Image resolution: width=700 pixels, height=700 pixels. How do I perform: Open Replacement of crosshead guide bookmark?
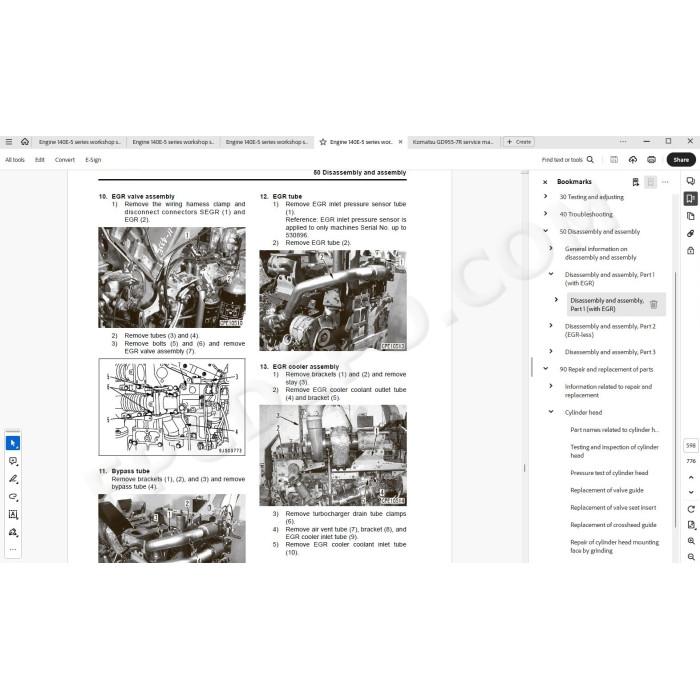[613, 525]
